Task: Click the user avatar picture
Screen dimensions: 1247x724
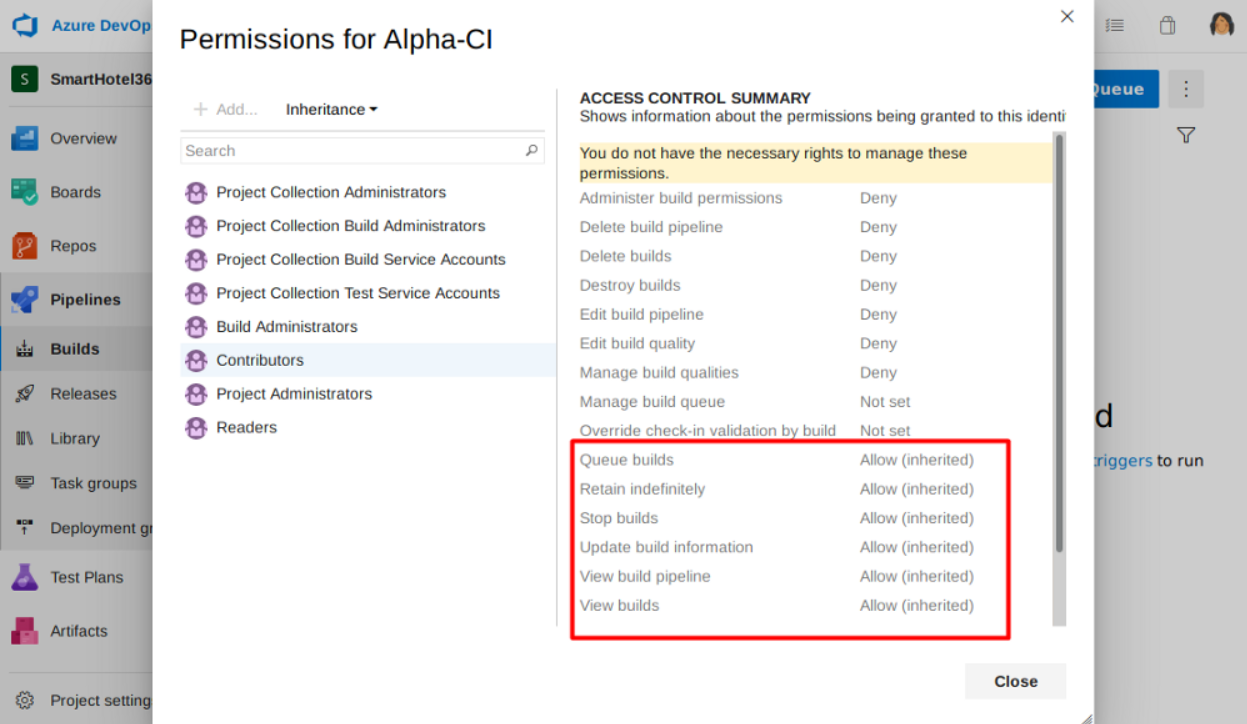Action: 1222,25
